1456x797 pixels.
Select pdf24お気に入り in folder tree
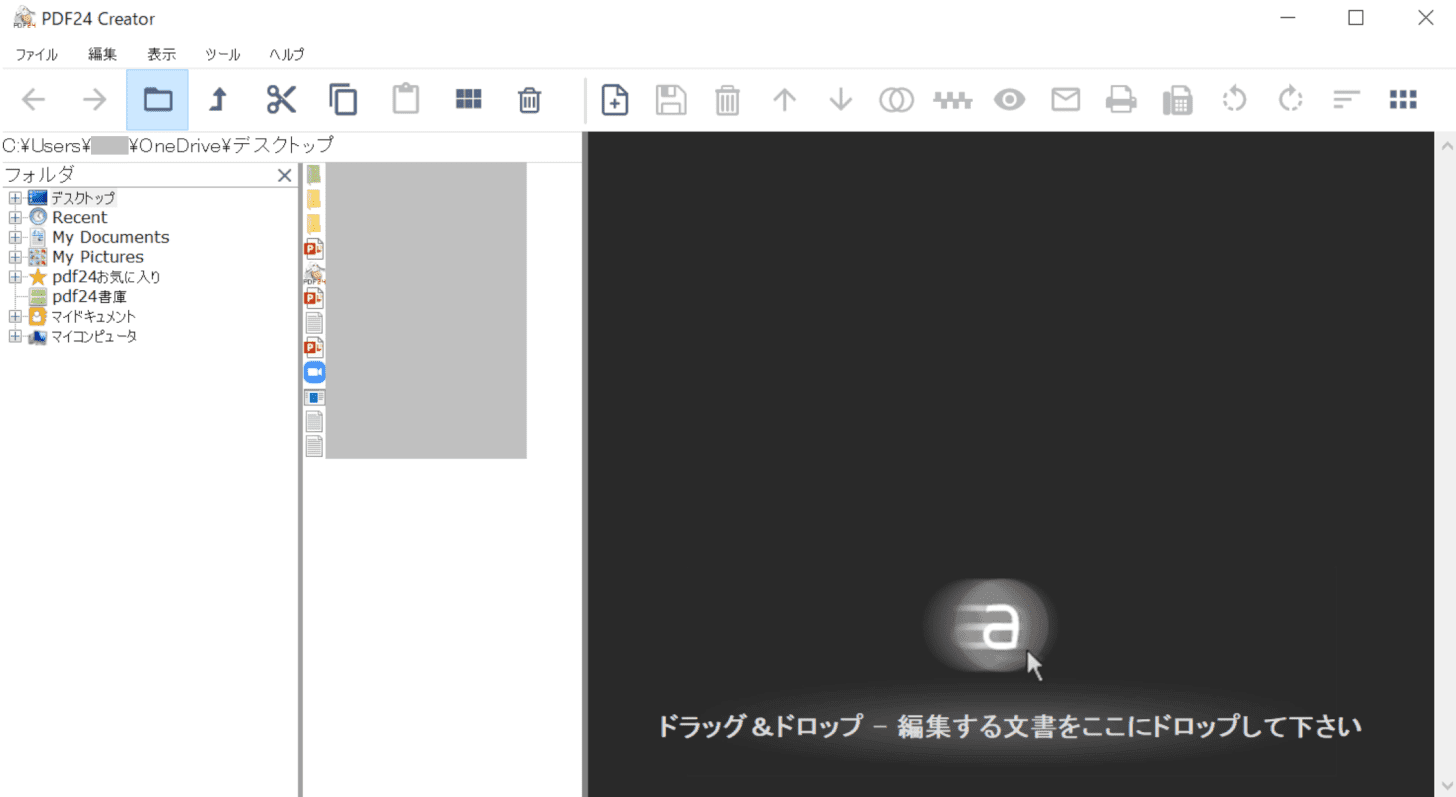(x=106, y=277)
